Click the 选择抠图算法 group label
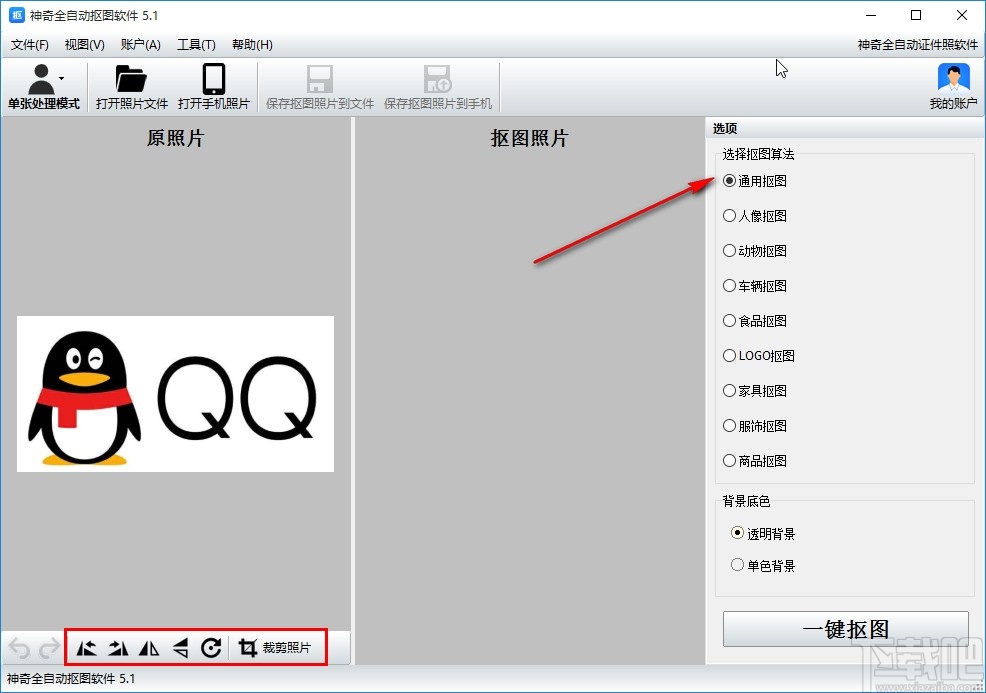The width and height of the screenshot is (986, 693). click(758, 154)
